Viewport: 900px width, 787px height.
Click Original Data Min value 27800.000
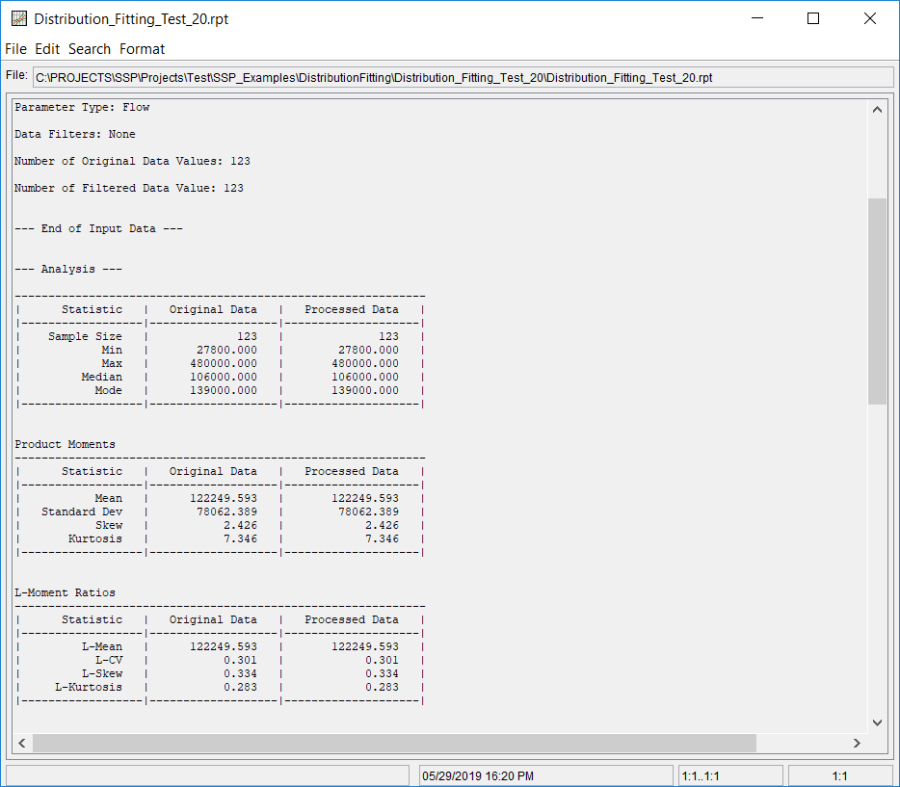point(227,350)
